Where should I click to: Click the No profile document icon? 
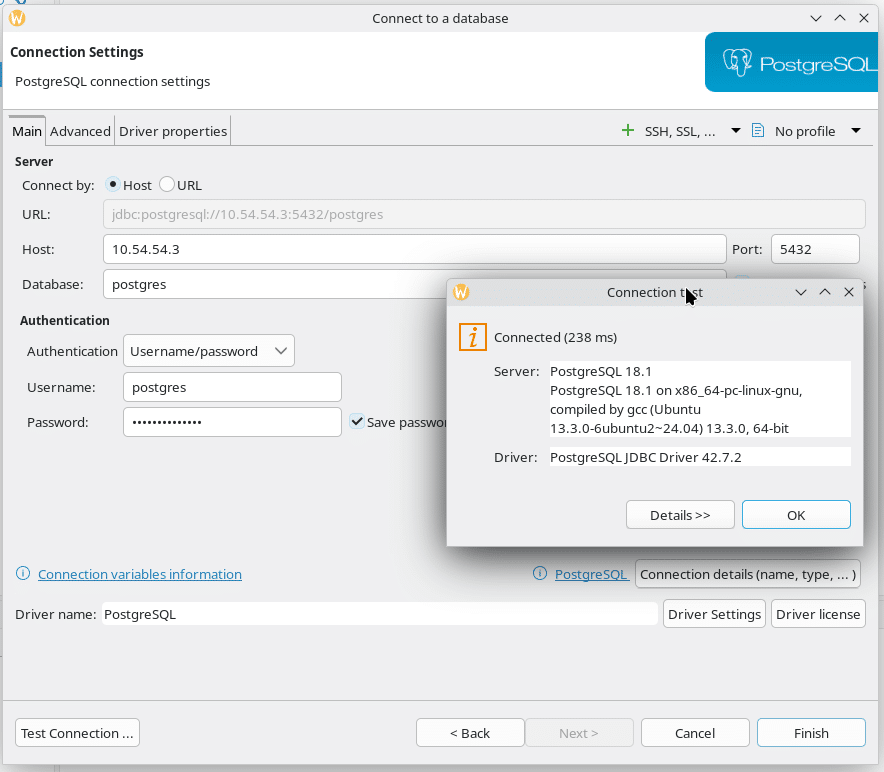758,131
